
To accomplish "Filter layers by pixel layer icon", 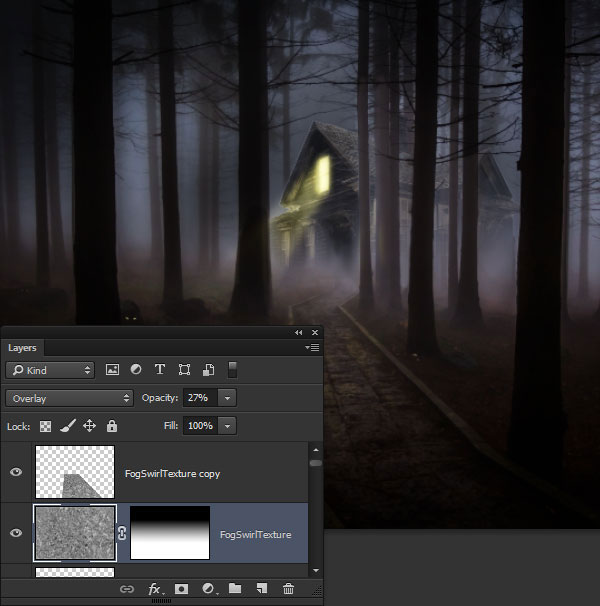I will 112,370.
